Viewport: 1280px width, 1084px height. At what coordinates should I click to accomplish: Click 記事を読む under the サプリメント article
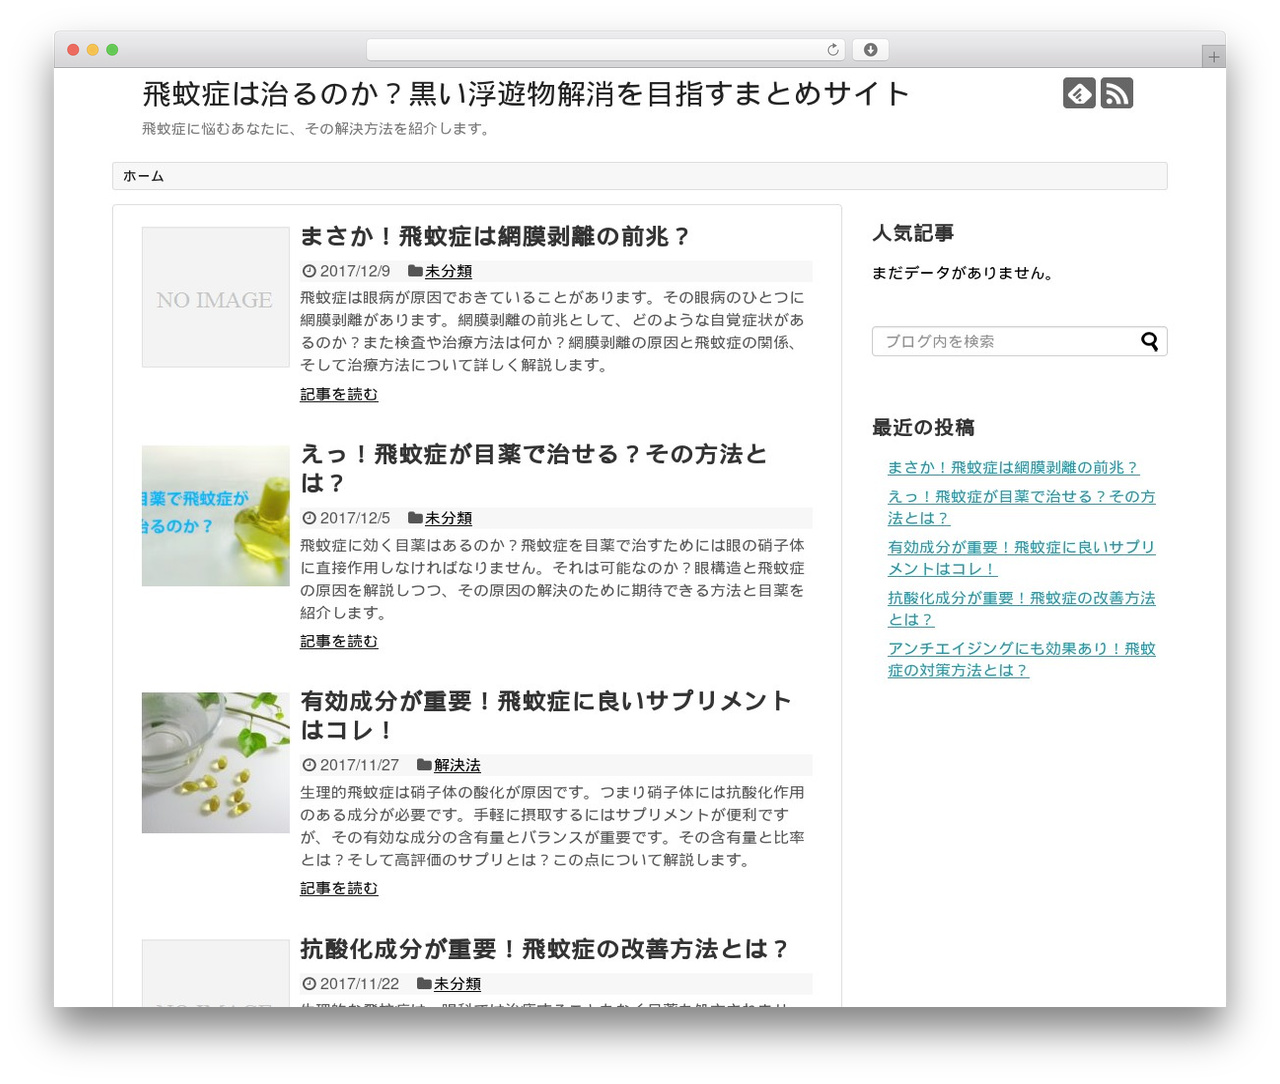pyautogui.click(x=339, y=889)
